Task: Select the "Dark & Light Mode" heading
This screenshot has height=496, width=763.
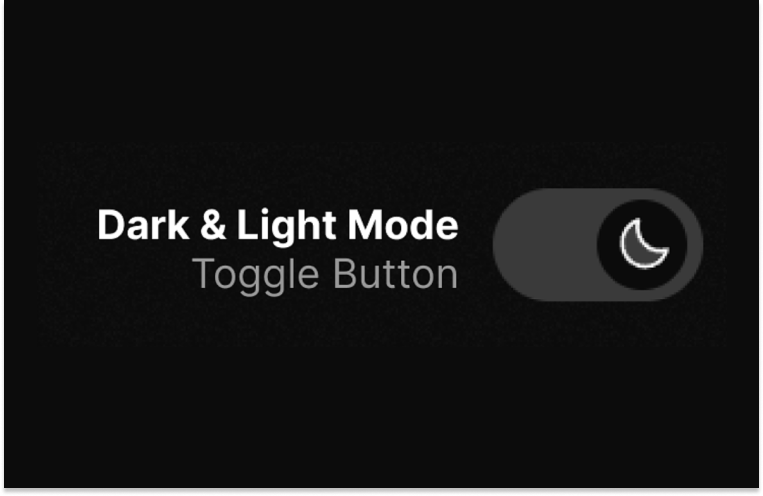Action: click(278, 225)
